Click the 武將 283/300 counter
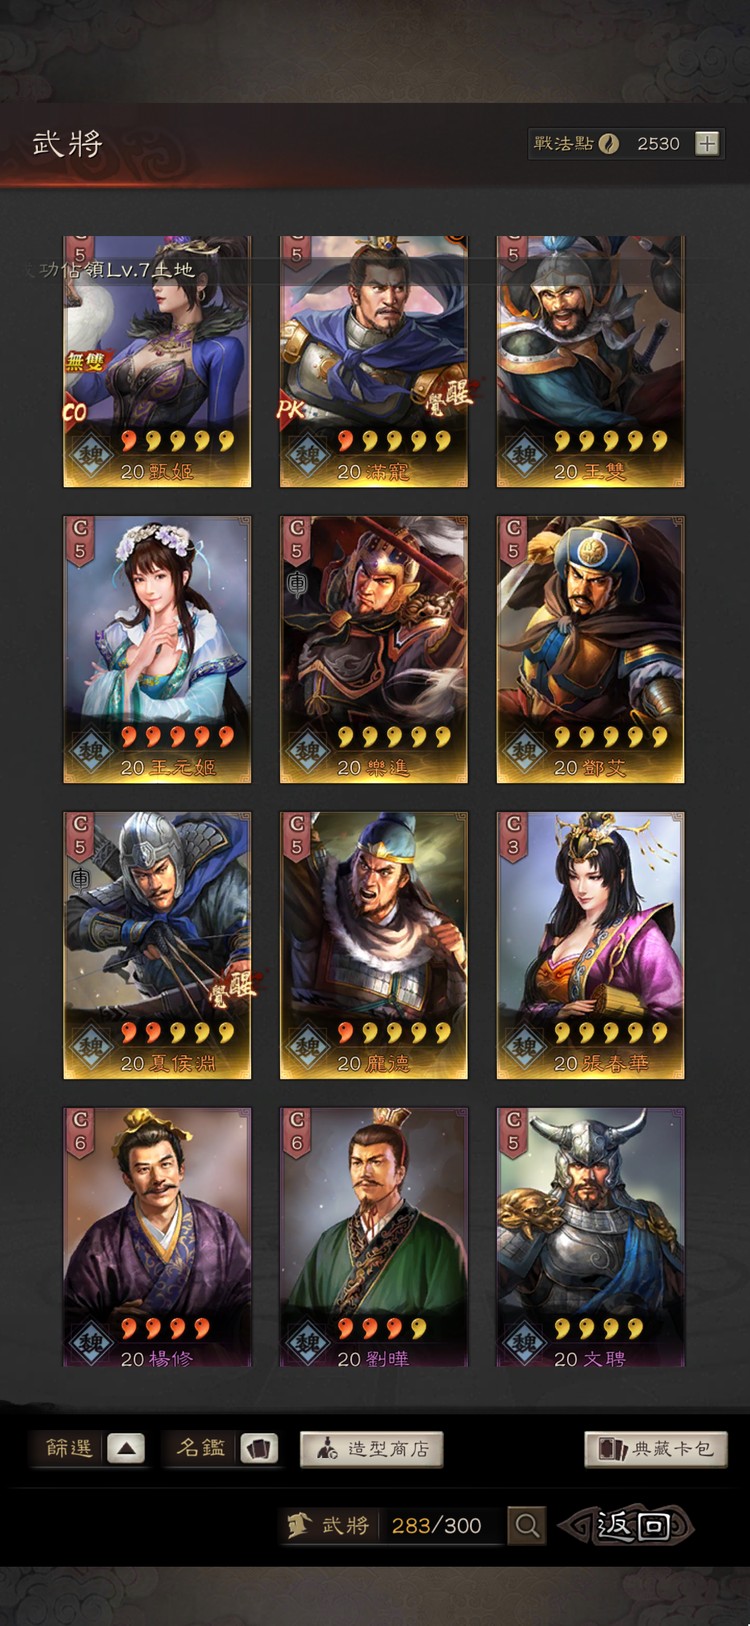The height and width of the screenshot is (1626, 750). tap(390, 1525)
